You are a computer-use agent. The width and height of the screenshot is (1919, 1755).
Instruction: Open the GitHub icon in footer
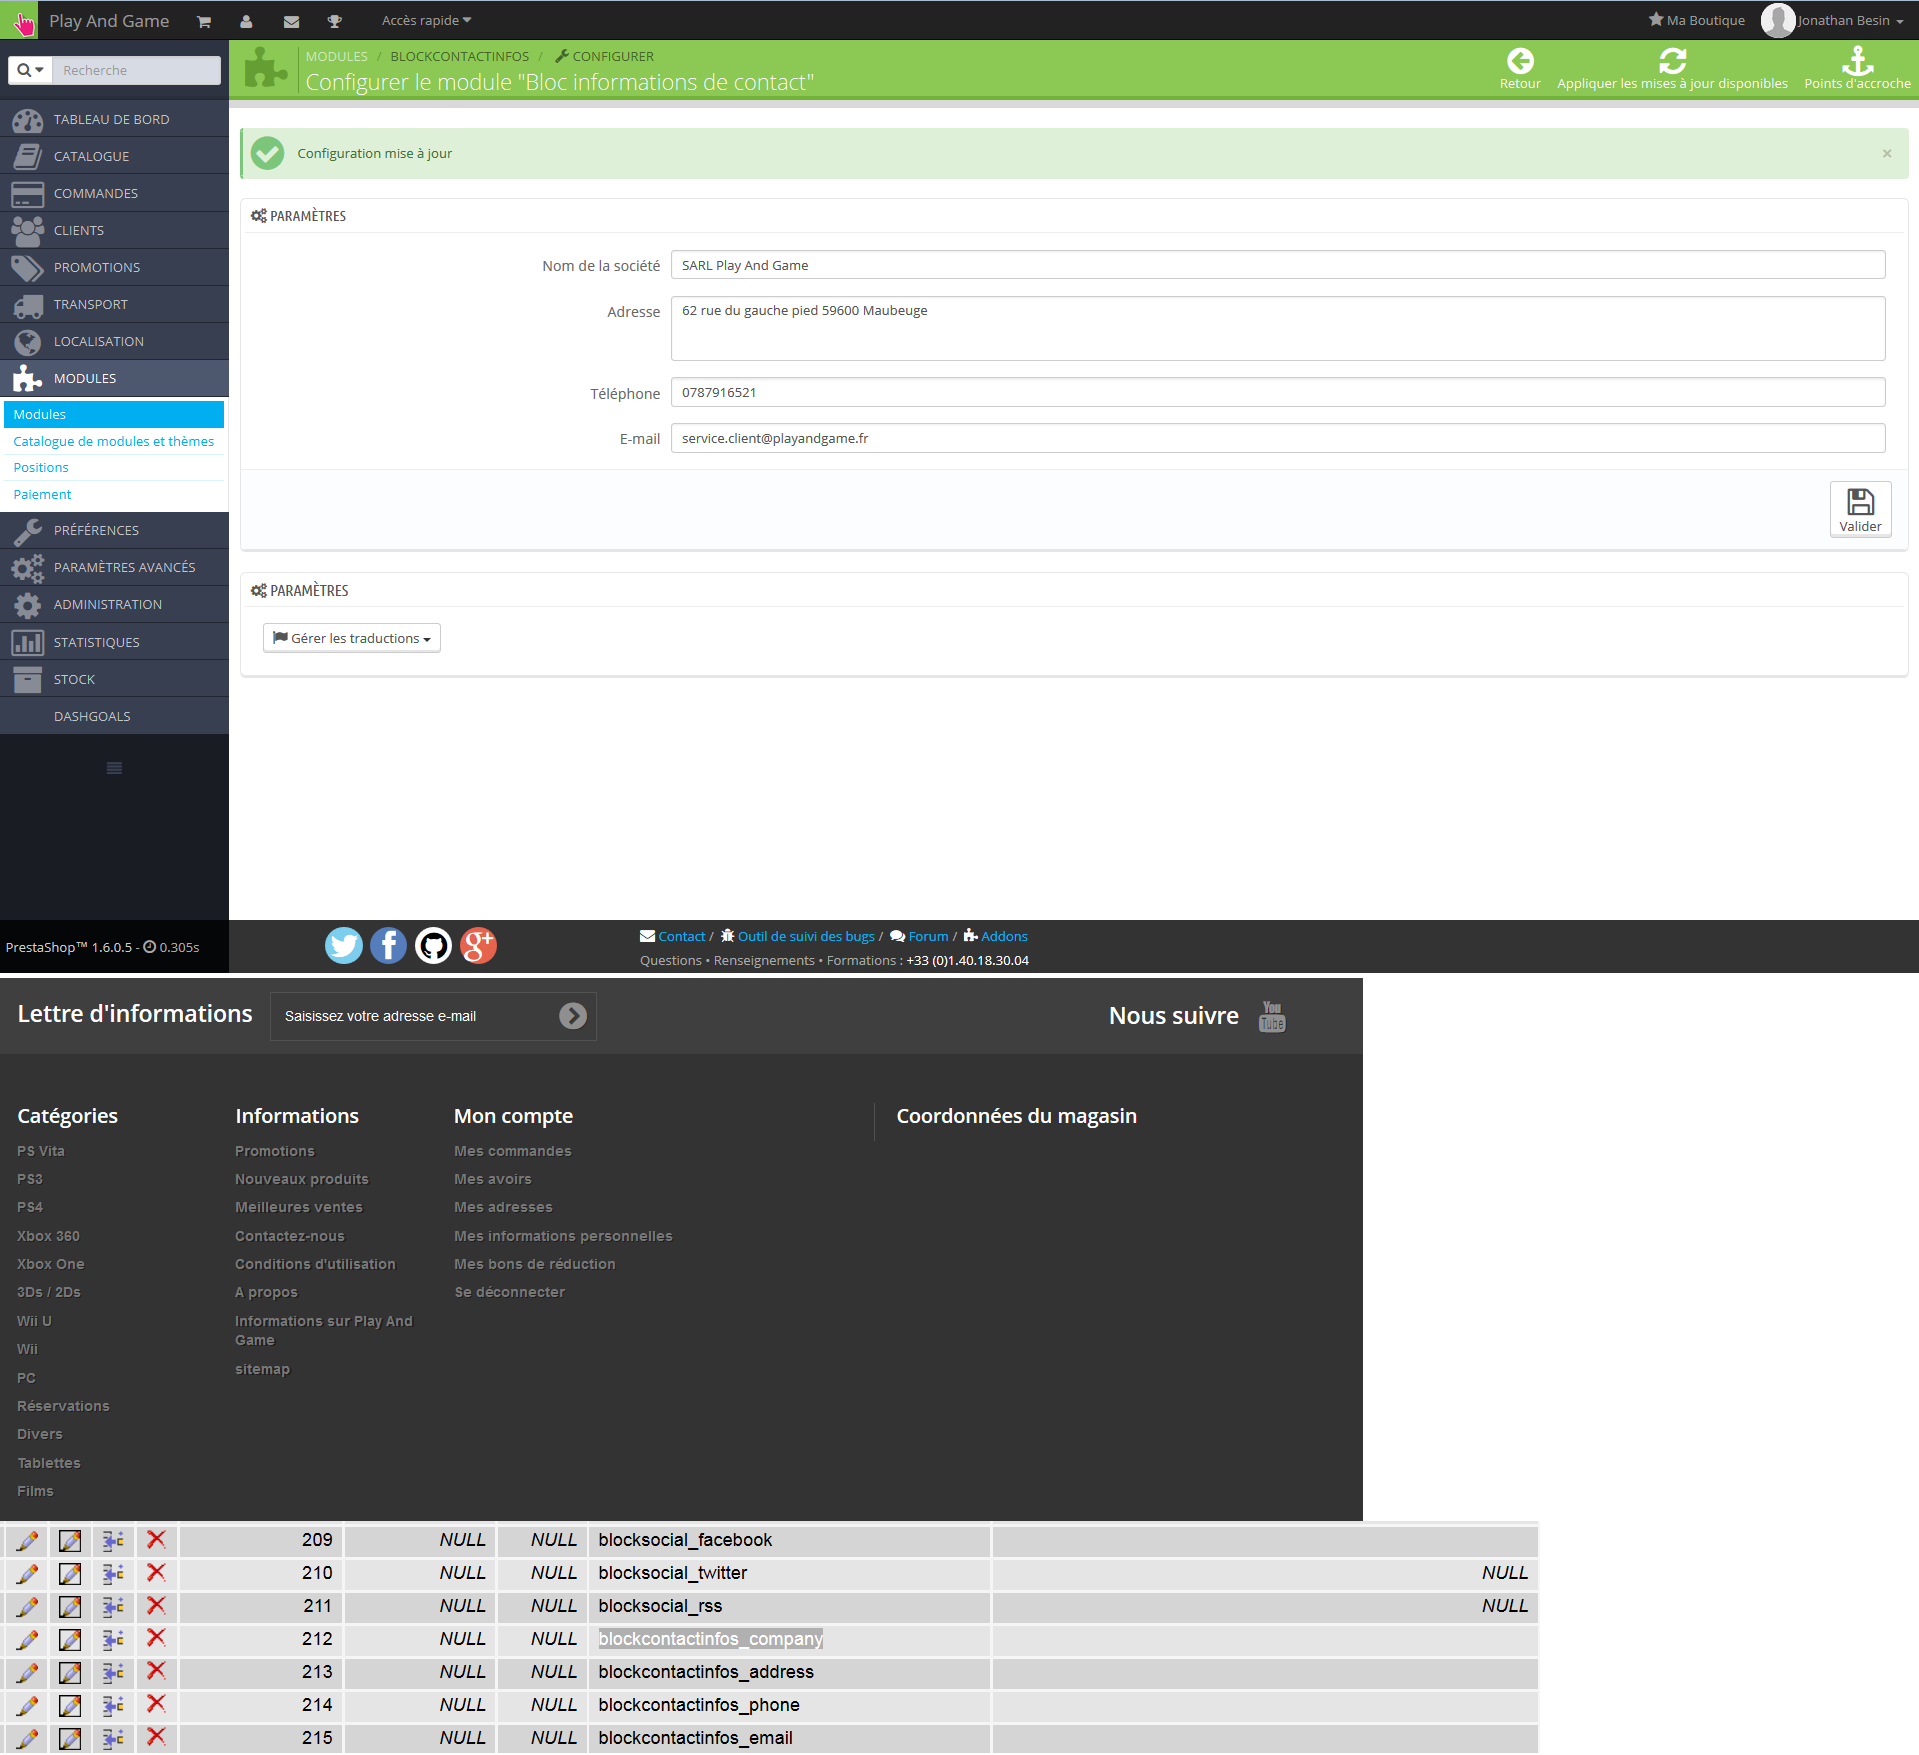click(434, 945)
